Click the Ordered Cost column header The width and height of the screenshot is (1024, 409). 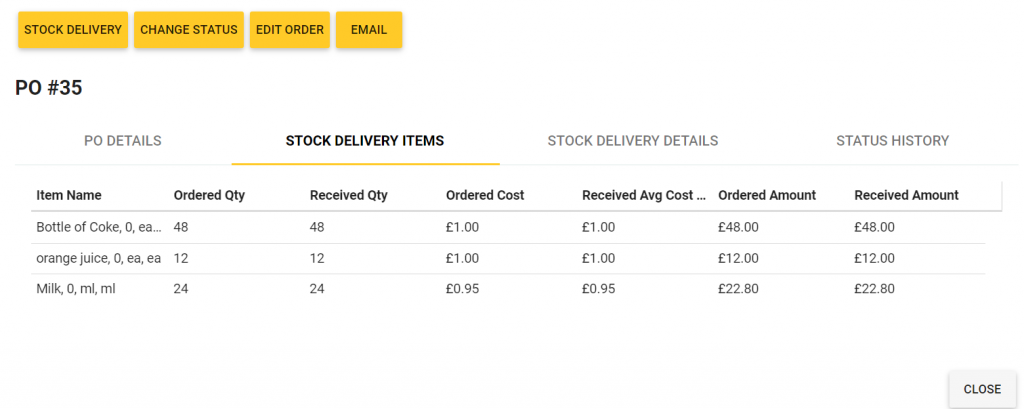click(x=485, y=195)
